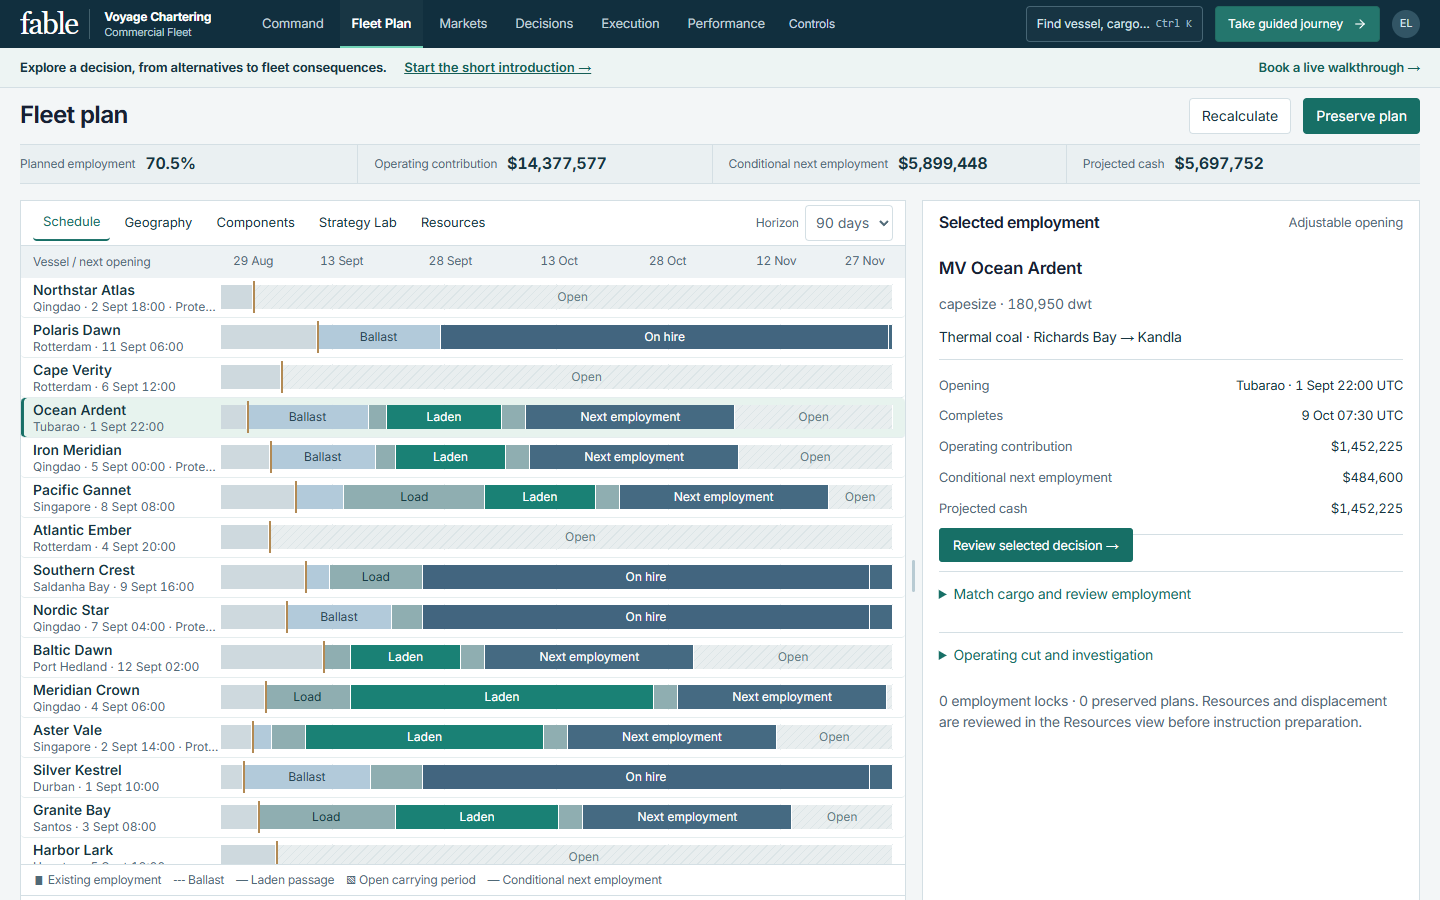Switch to the Geography tab
The width and height of the screenshot is (1440, 900).
(158, 222)
